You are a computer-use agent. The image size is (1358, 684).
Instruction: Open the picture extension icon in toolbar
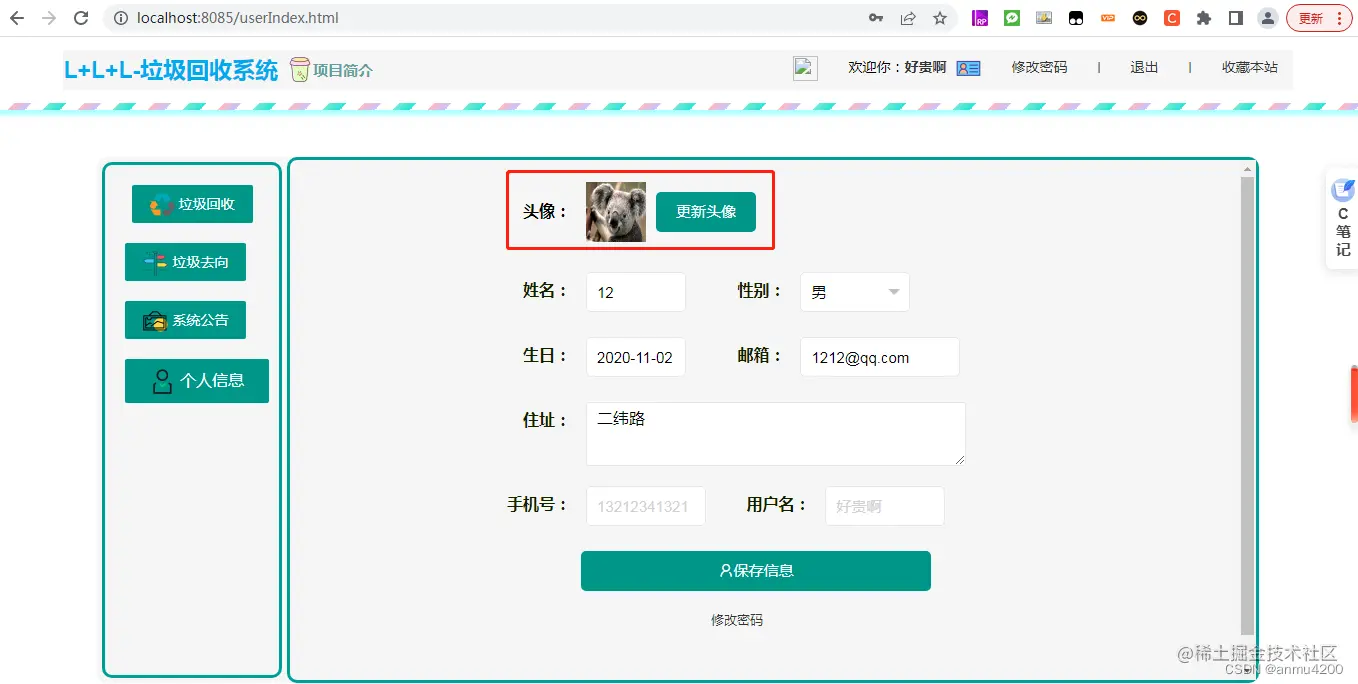pos(1044,18)
